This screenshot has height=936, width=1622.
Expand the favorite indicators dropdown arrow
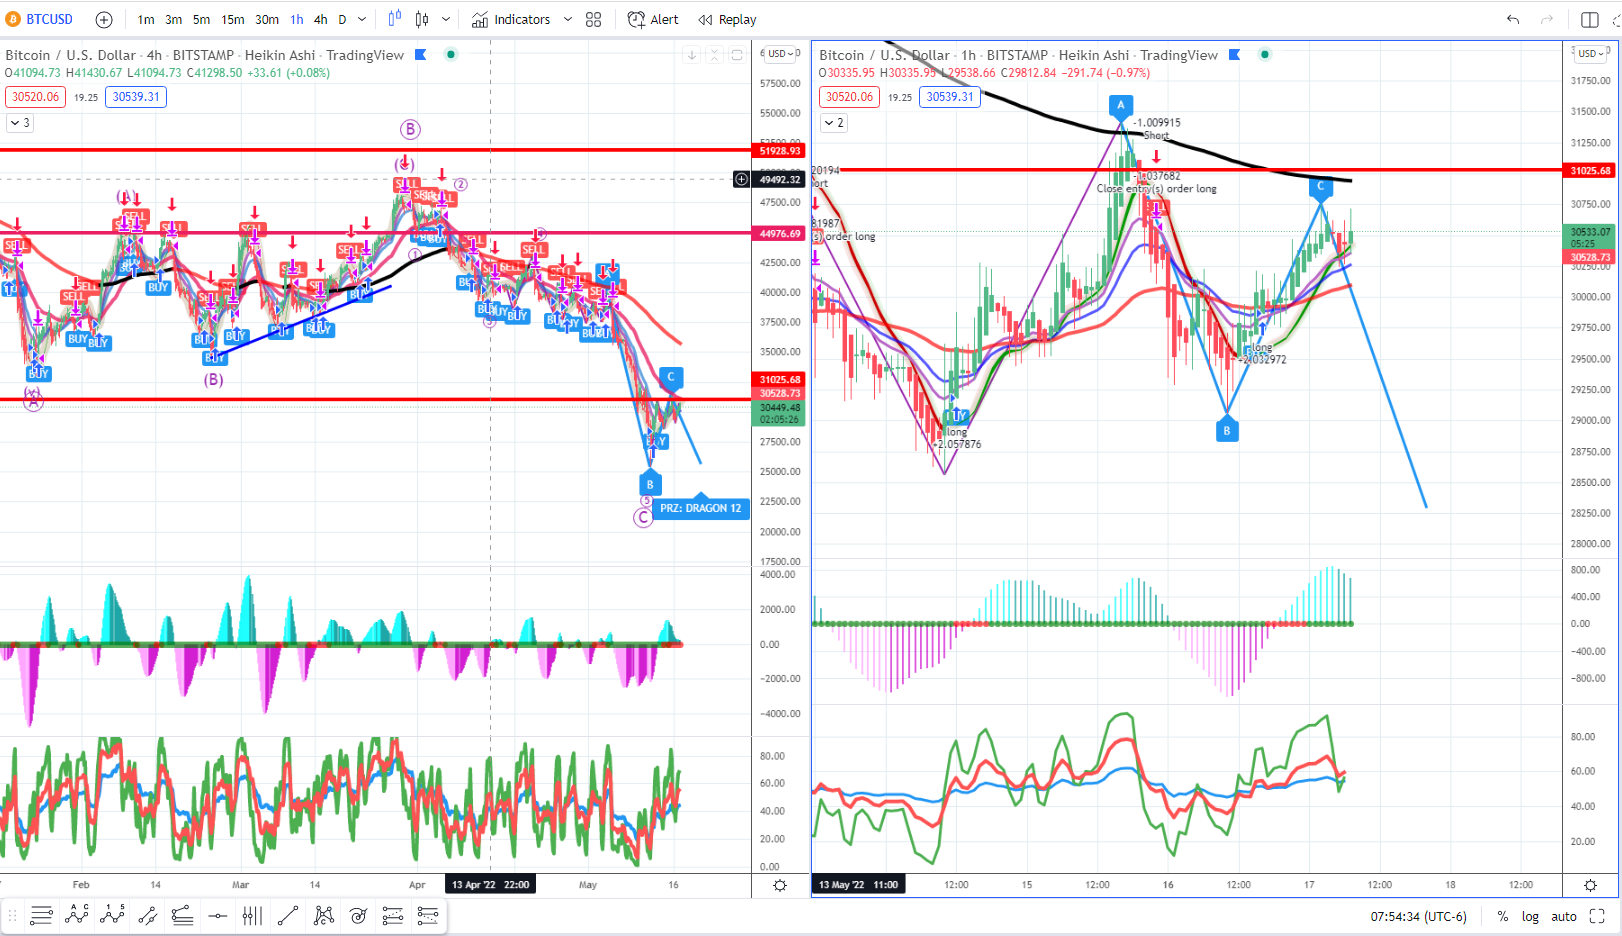coord(568,19)
